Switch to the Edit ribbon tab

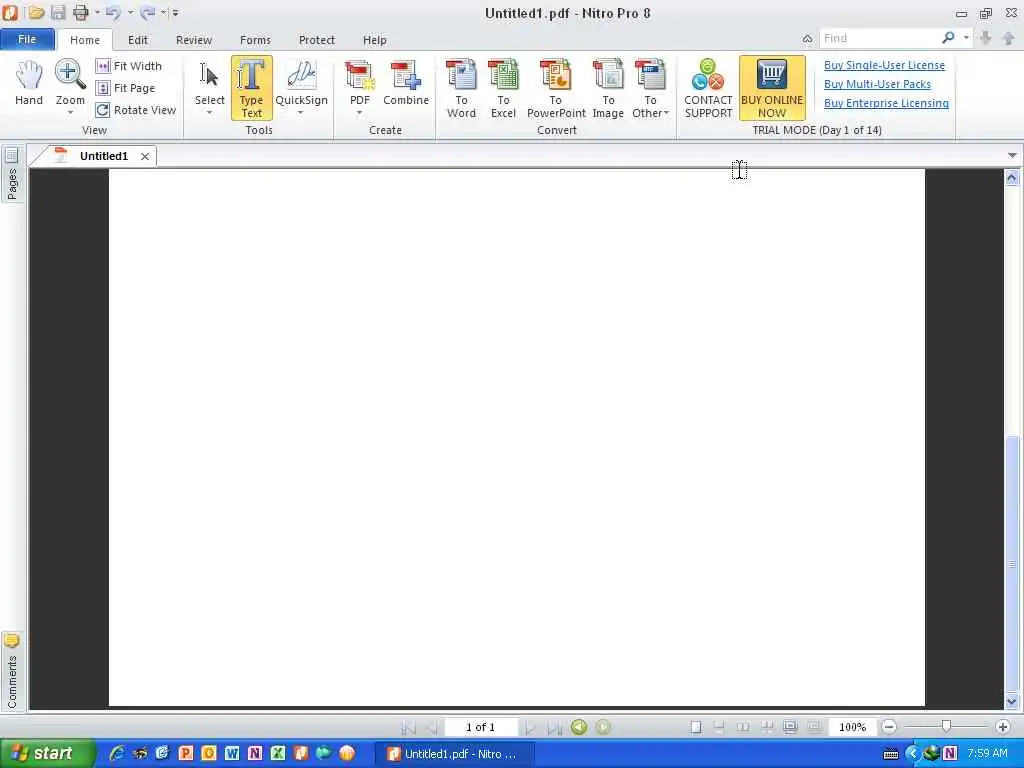point(138,40)
